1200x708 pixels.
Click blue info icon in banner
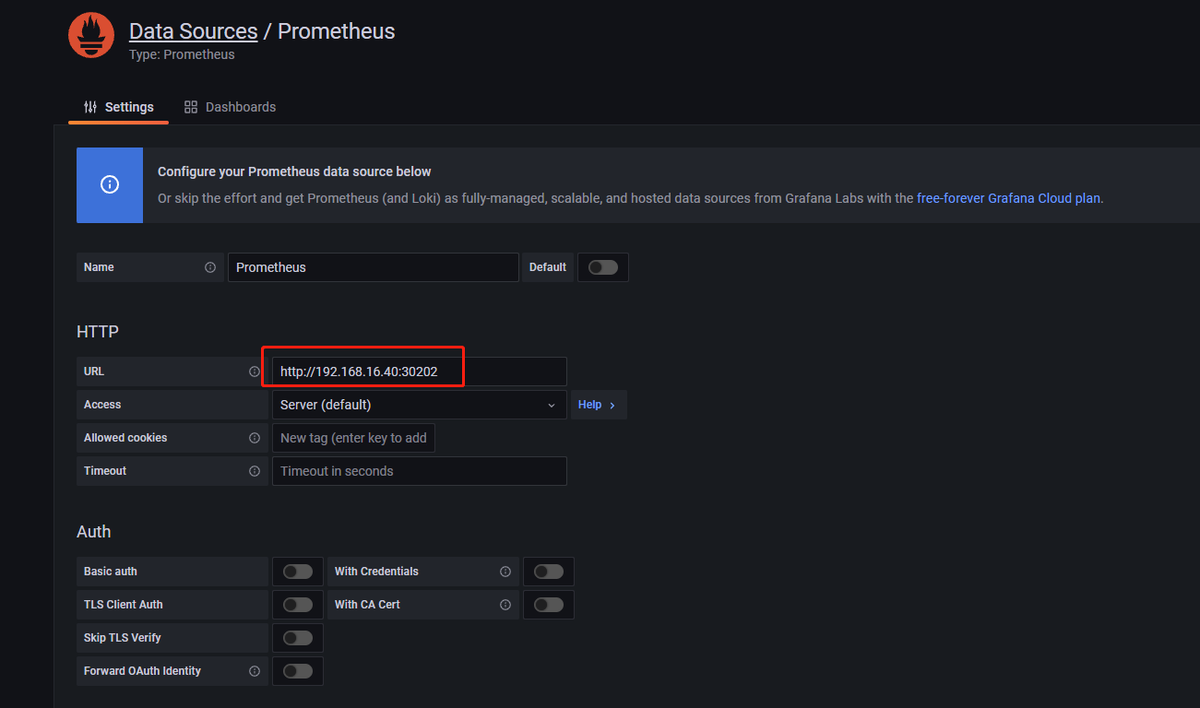[110, 185]
